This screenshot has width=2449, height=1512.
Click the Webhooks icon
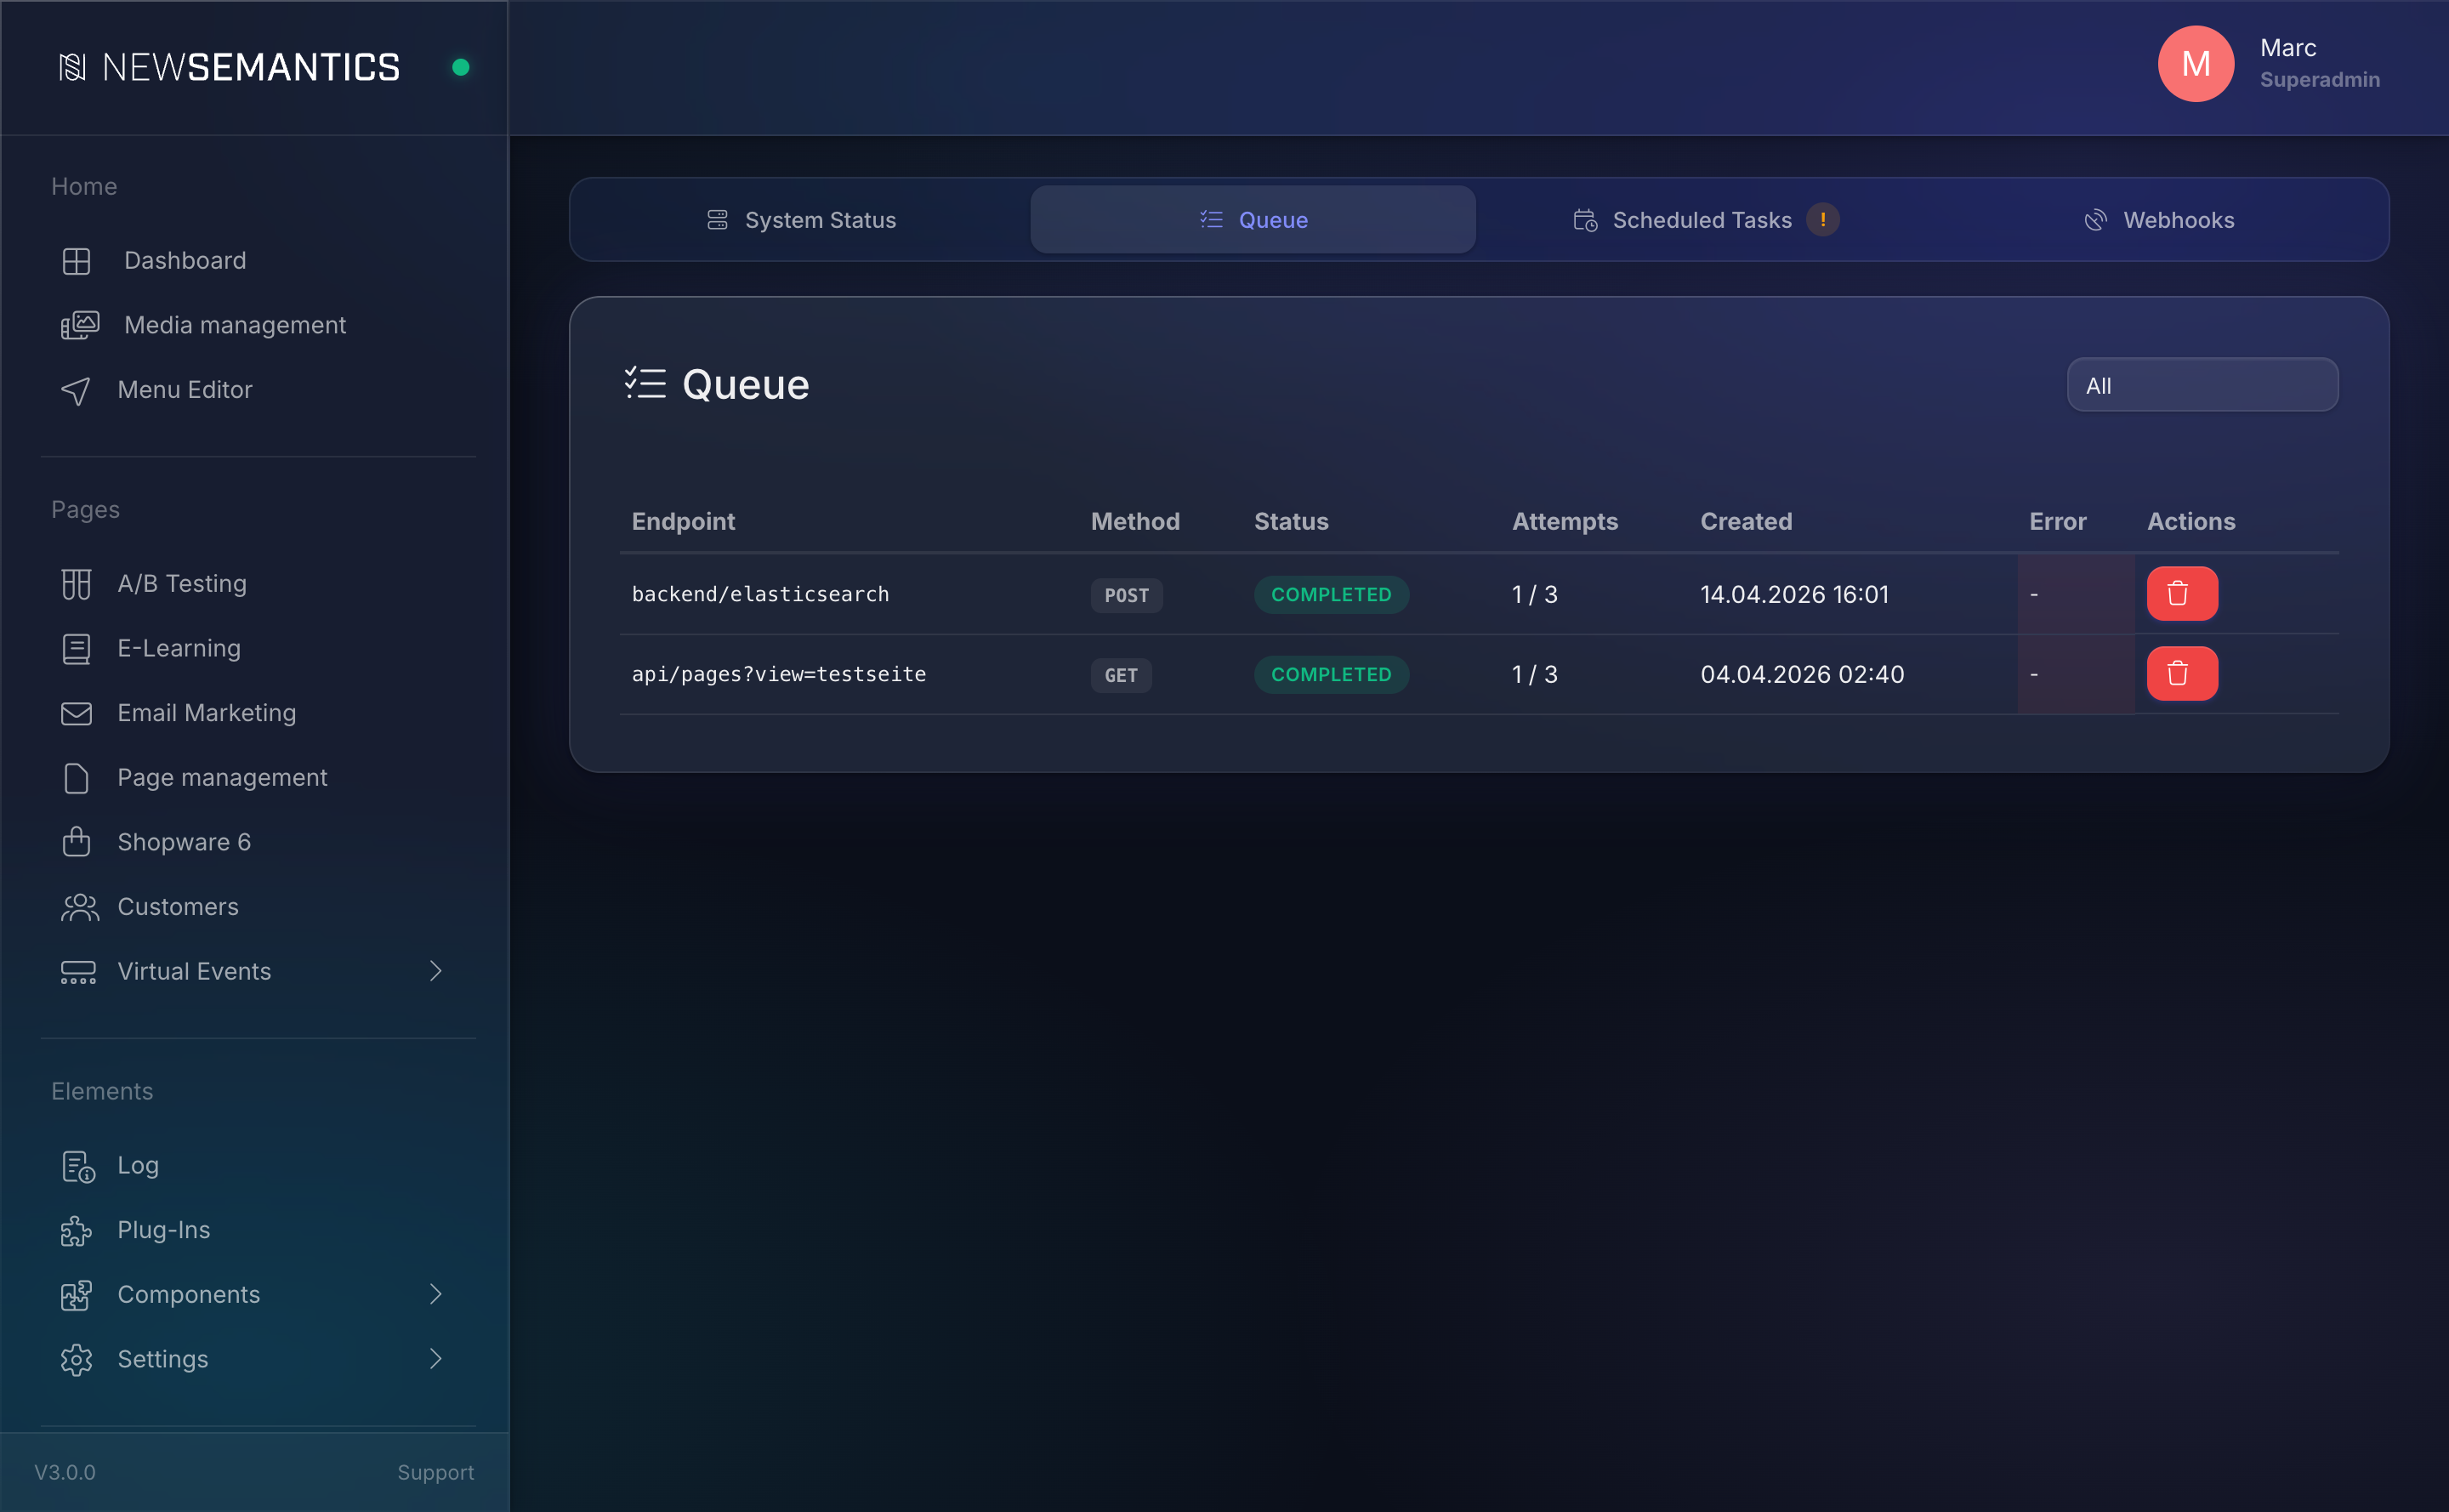[x=2095, y=220]
